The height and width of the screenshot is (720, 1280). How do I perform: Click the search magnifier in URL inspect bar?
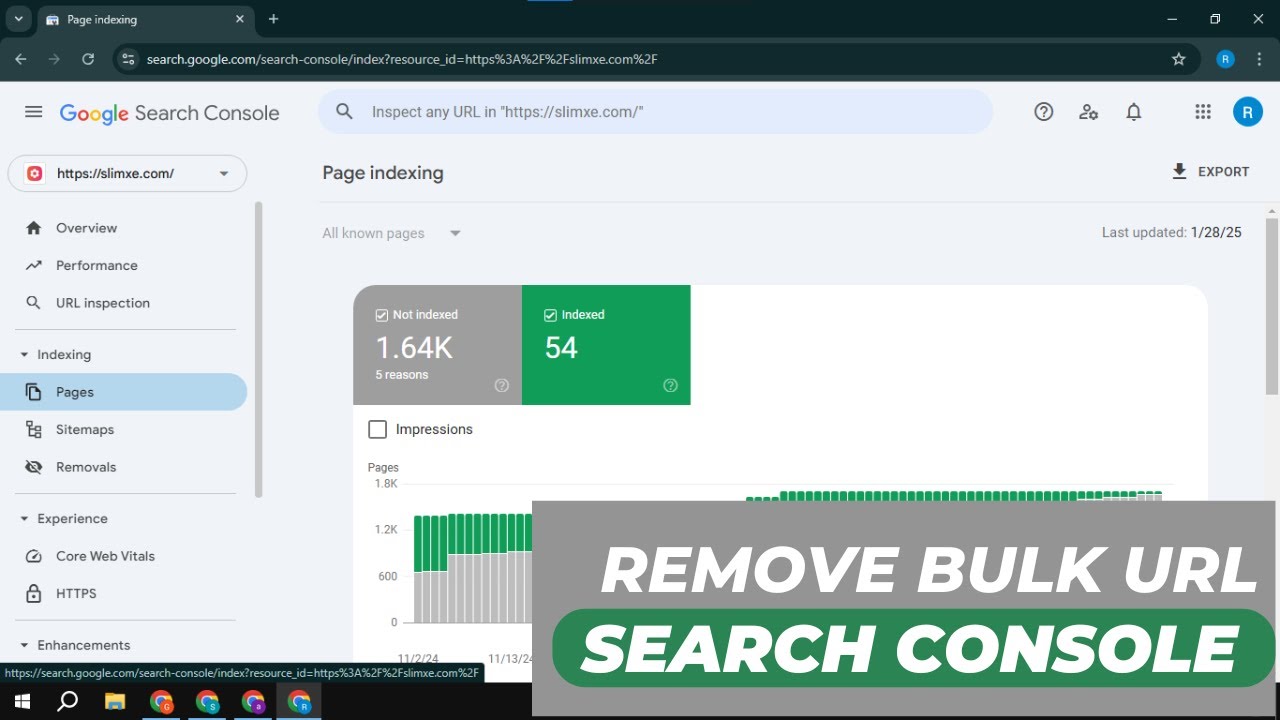344,112
